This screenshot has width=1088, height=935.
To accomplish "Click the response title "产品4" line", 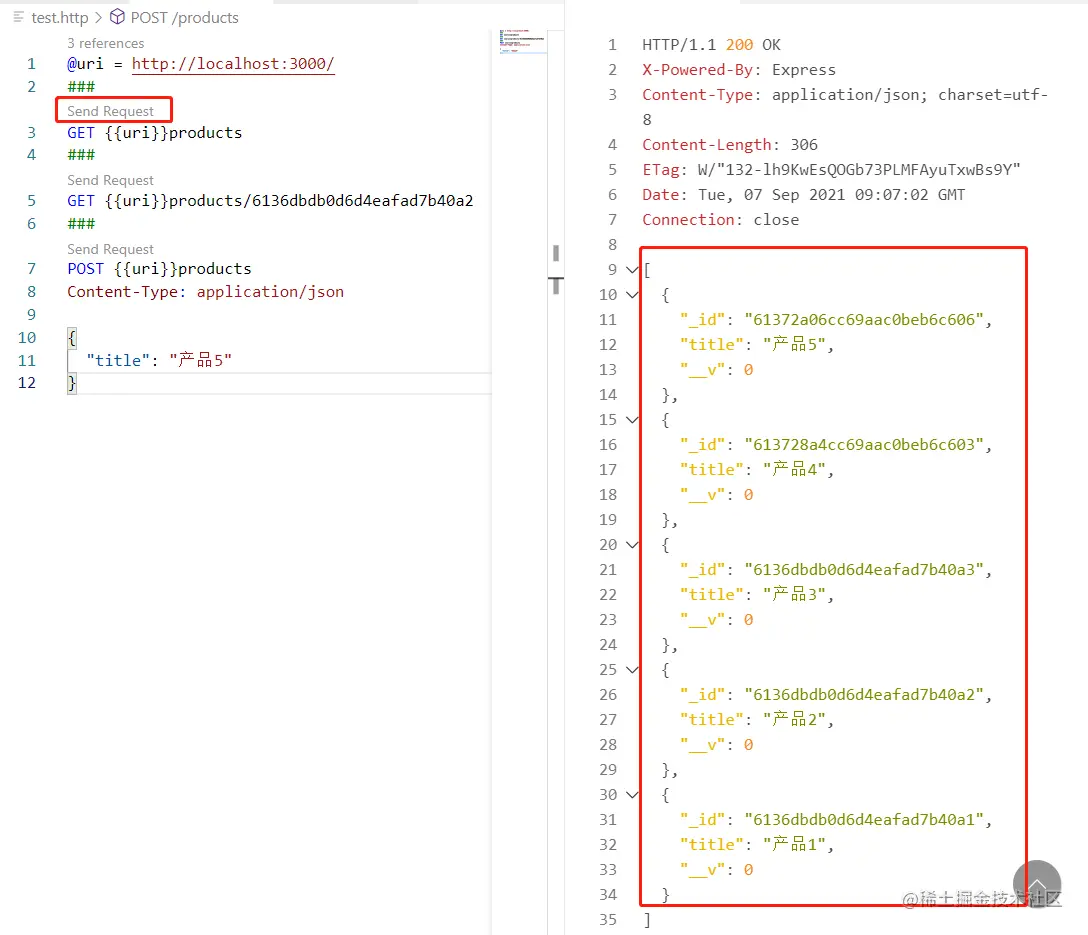I will [x=756, y=470].
